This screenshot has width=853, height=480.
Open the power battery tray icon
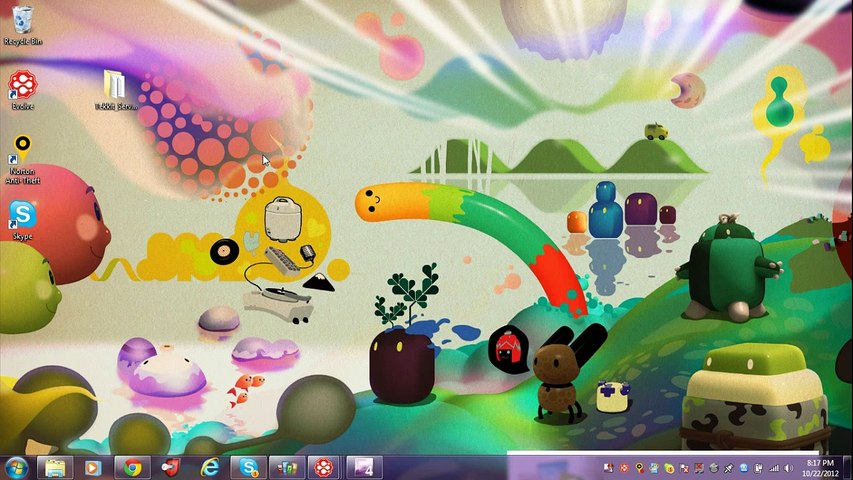758,469
